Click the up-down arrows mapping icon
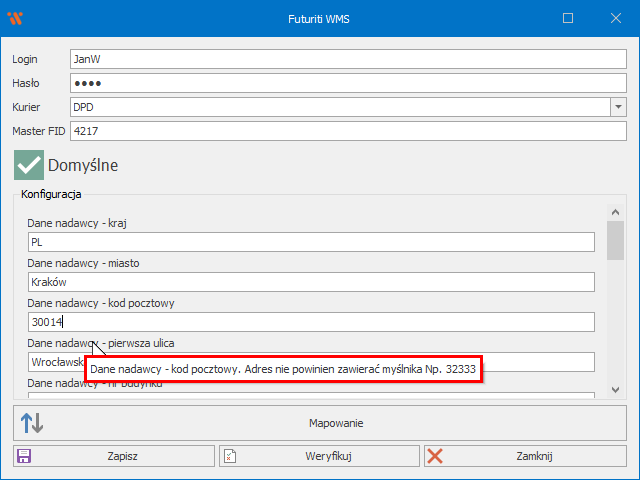The image size is (640, 480). coord(32,423)
